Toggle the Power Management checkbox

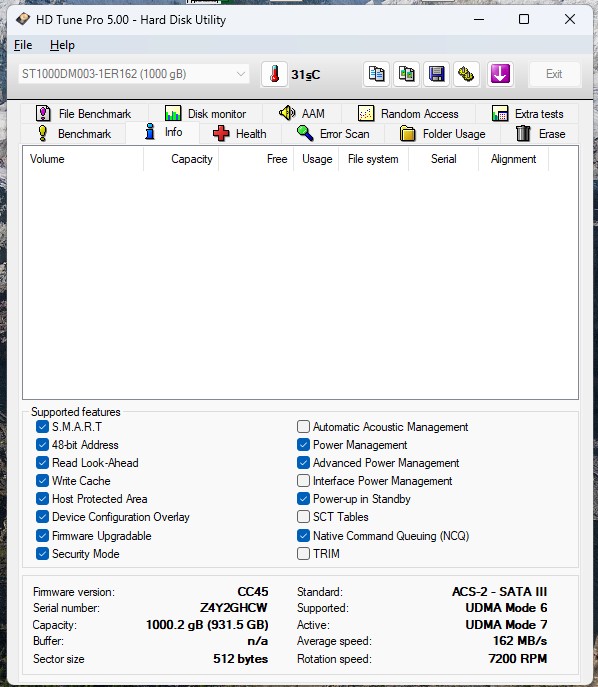click(303, 445)
